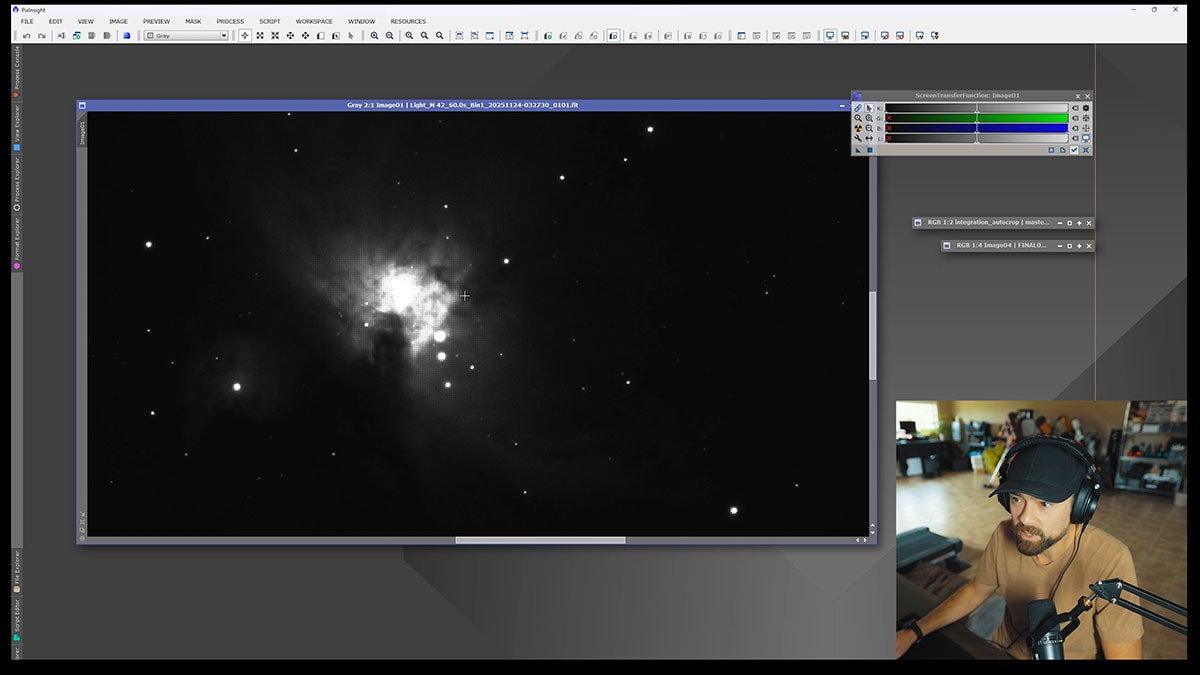Select the black-point zoom-in readout icon in STF
Image resolution: width=1200 pixels, height=675 pixels.
[868, 118]
